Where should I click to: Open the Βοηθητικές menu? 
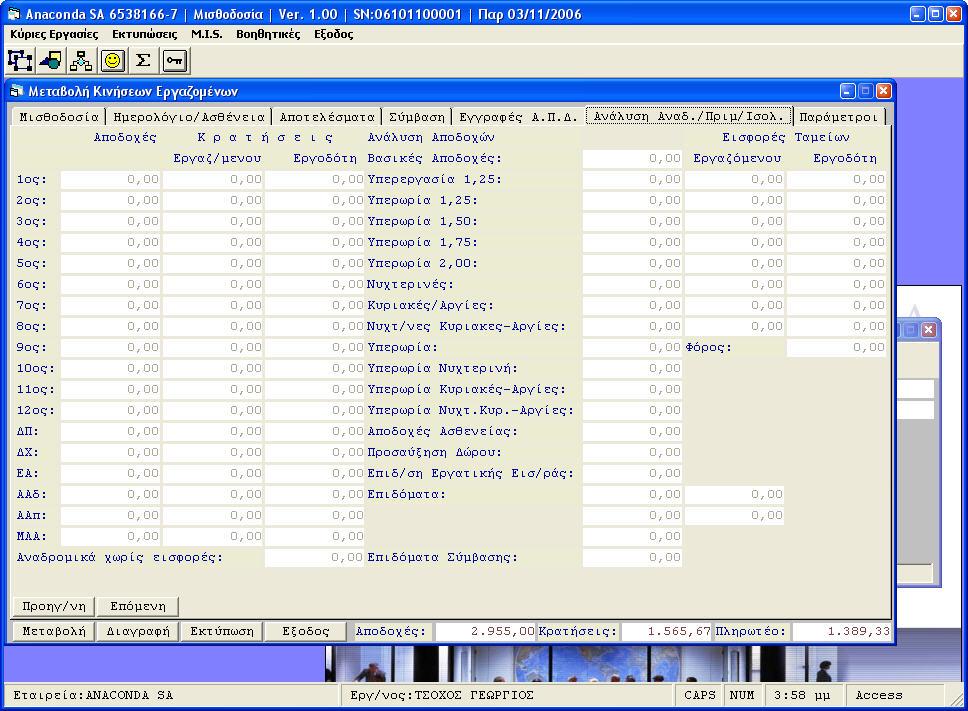(268, 34)
